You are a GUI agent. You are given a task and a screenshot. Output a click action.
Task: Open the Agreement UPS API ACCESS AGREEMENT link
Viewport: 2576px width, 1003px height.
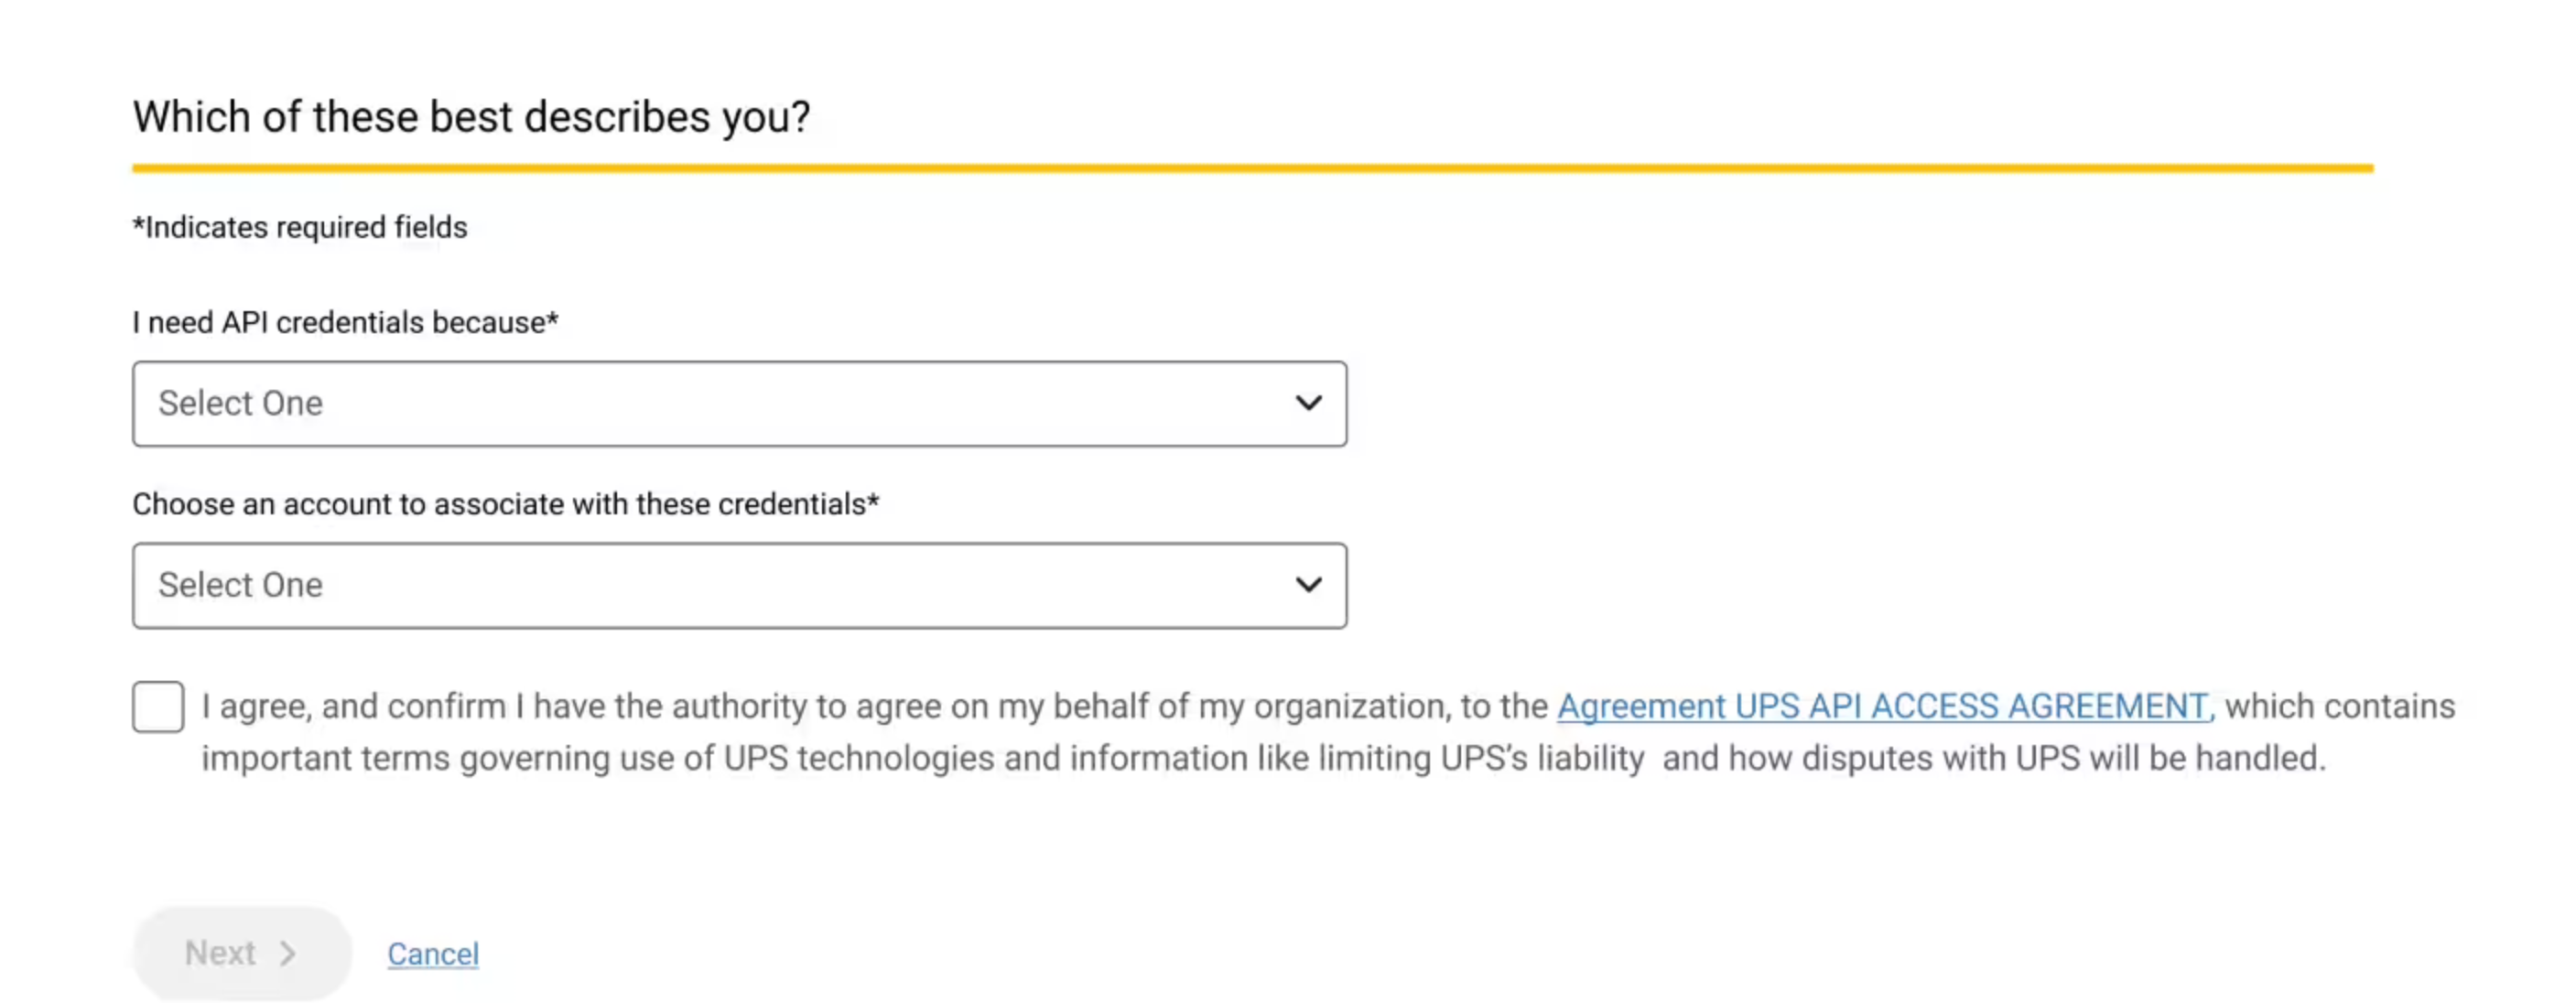(x=1884, y=706)
